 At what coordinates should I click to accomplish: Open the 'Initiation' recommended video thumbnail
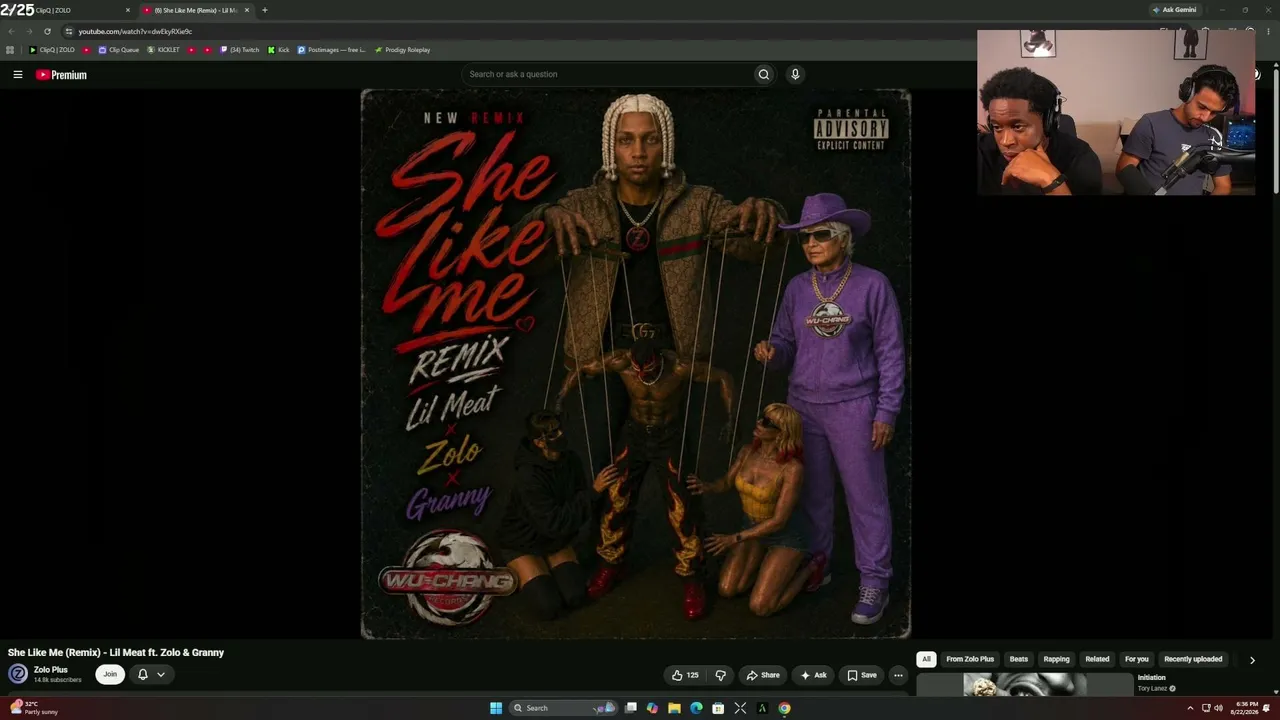[1025, 685]
